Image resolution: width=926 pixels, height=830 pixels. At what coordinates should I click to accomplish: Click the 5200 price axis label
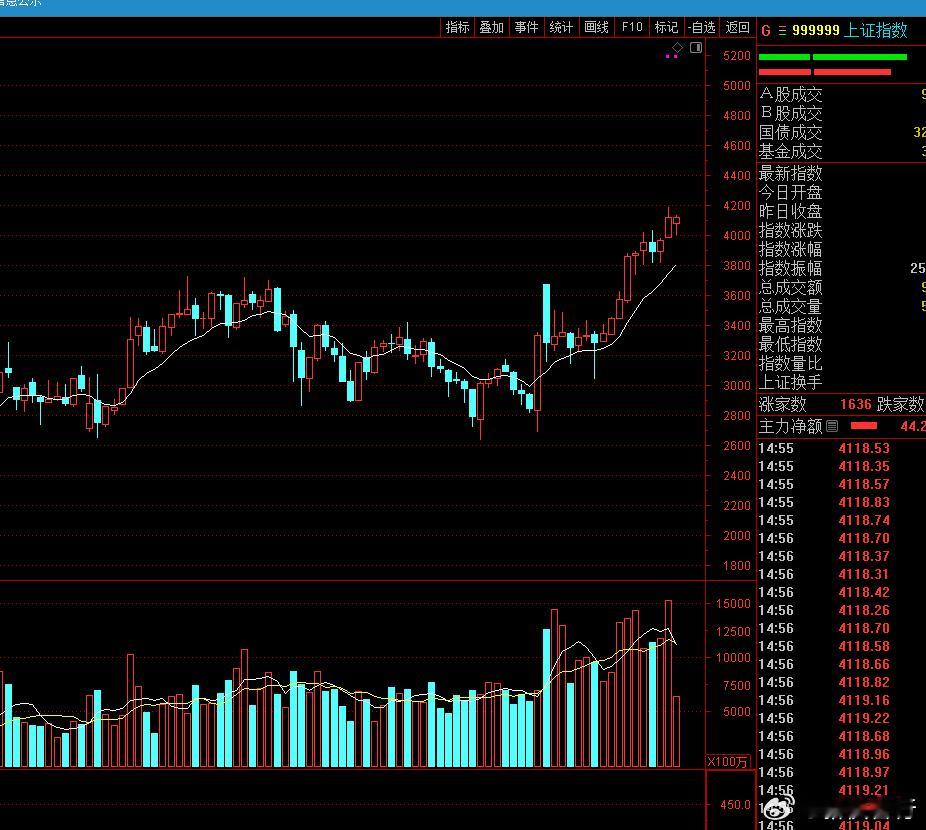736,56
